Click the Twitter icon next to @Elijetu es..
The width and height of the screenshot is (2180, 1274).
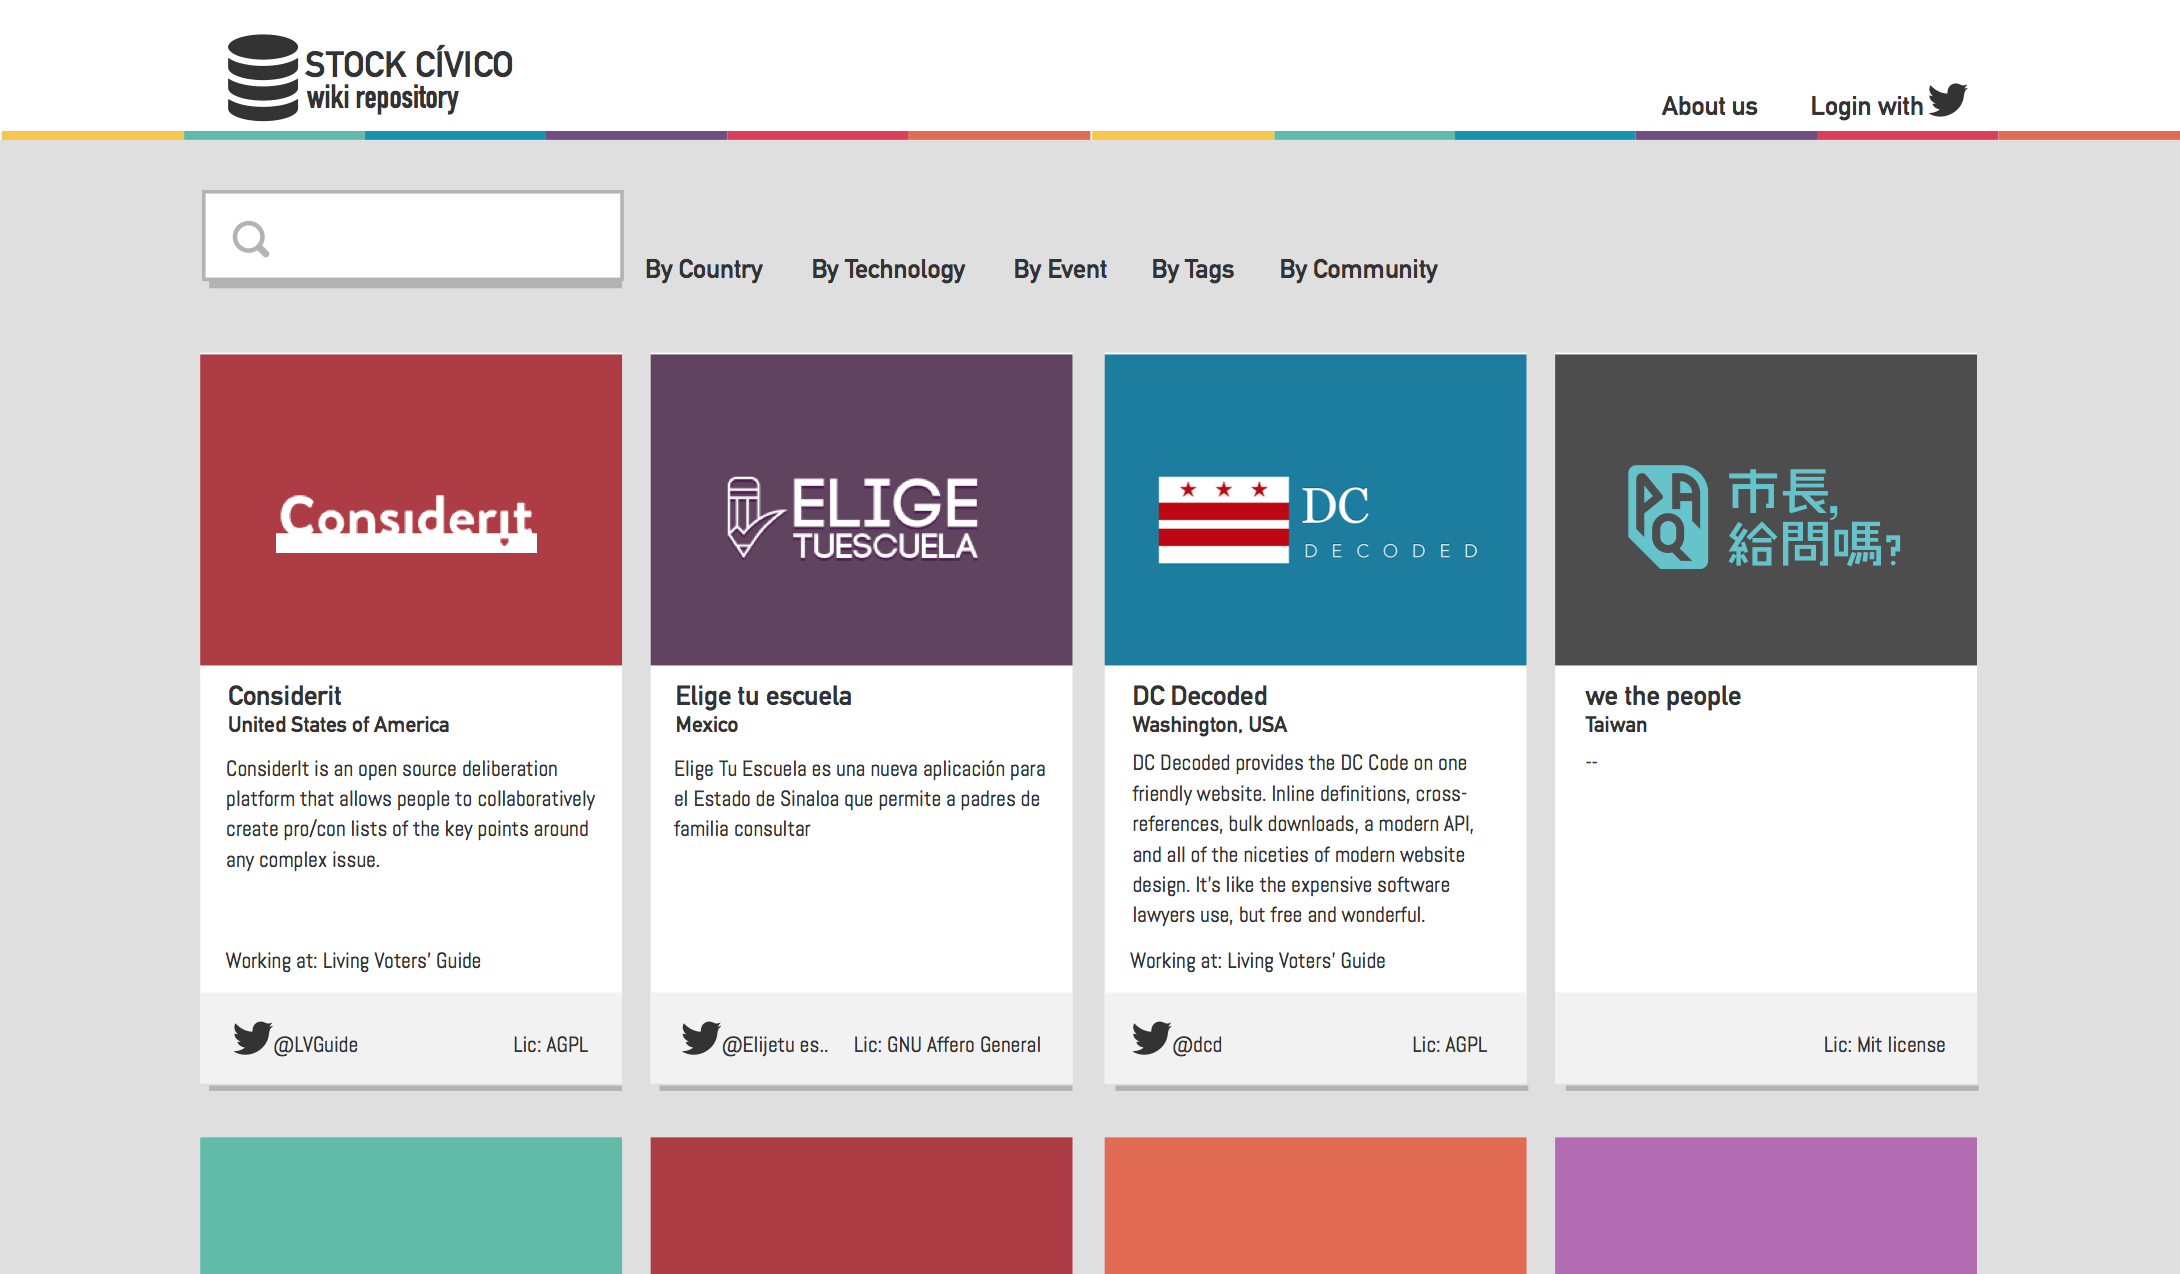coord(700,1038)
